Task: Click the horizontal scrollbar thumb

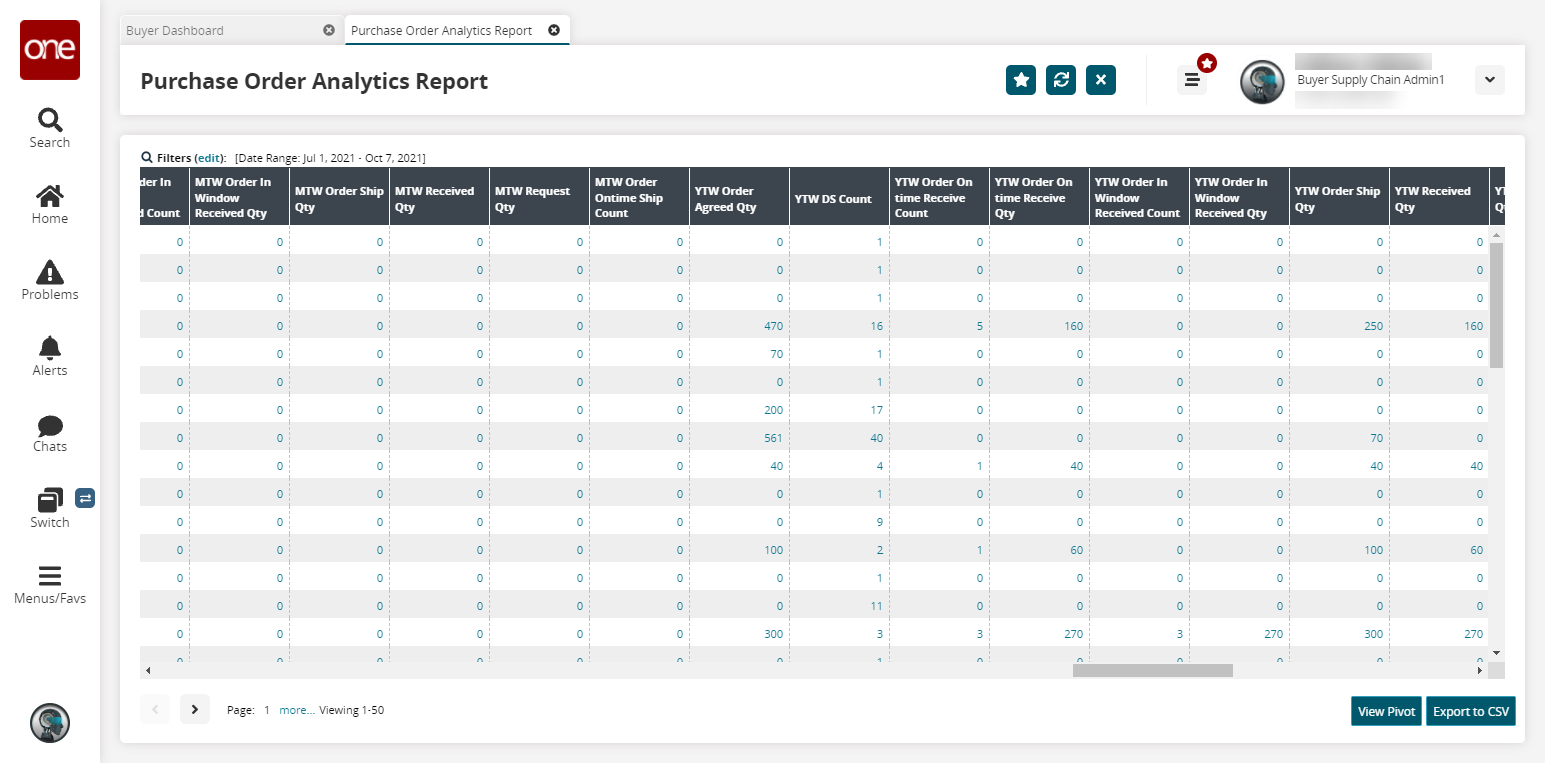Action: coord(1152,671)
